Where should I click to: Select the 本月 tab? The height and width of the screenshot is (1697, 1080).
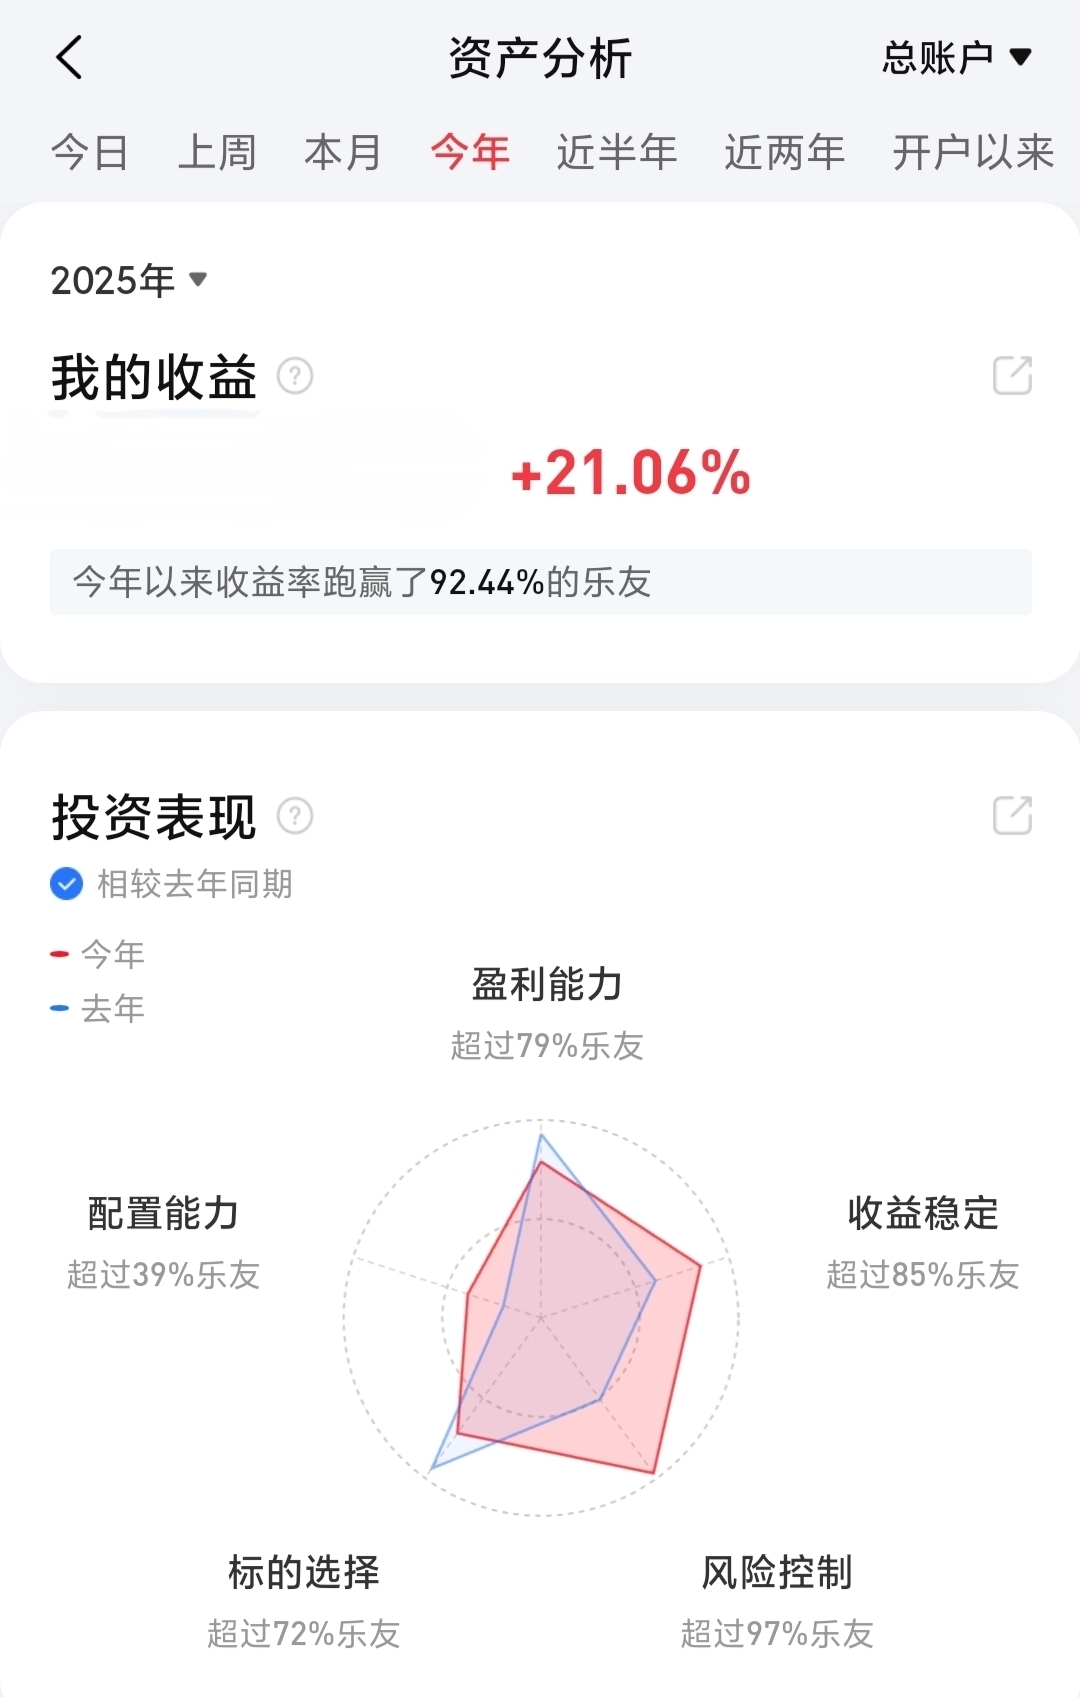pyautogui.click(x=343, y=153)
